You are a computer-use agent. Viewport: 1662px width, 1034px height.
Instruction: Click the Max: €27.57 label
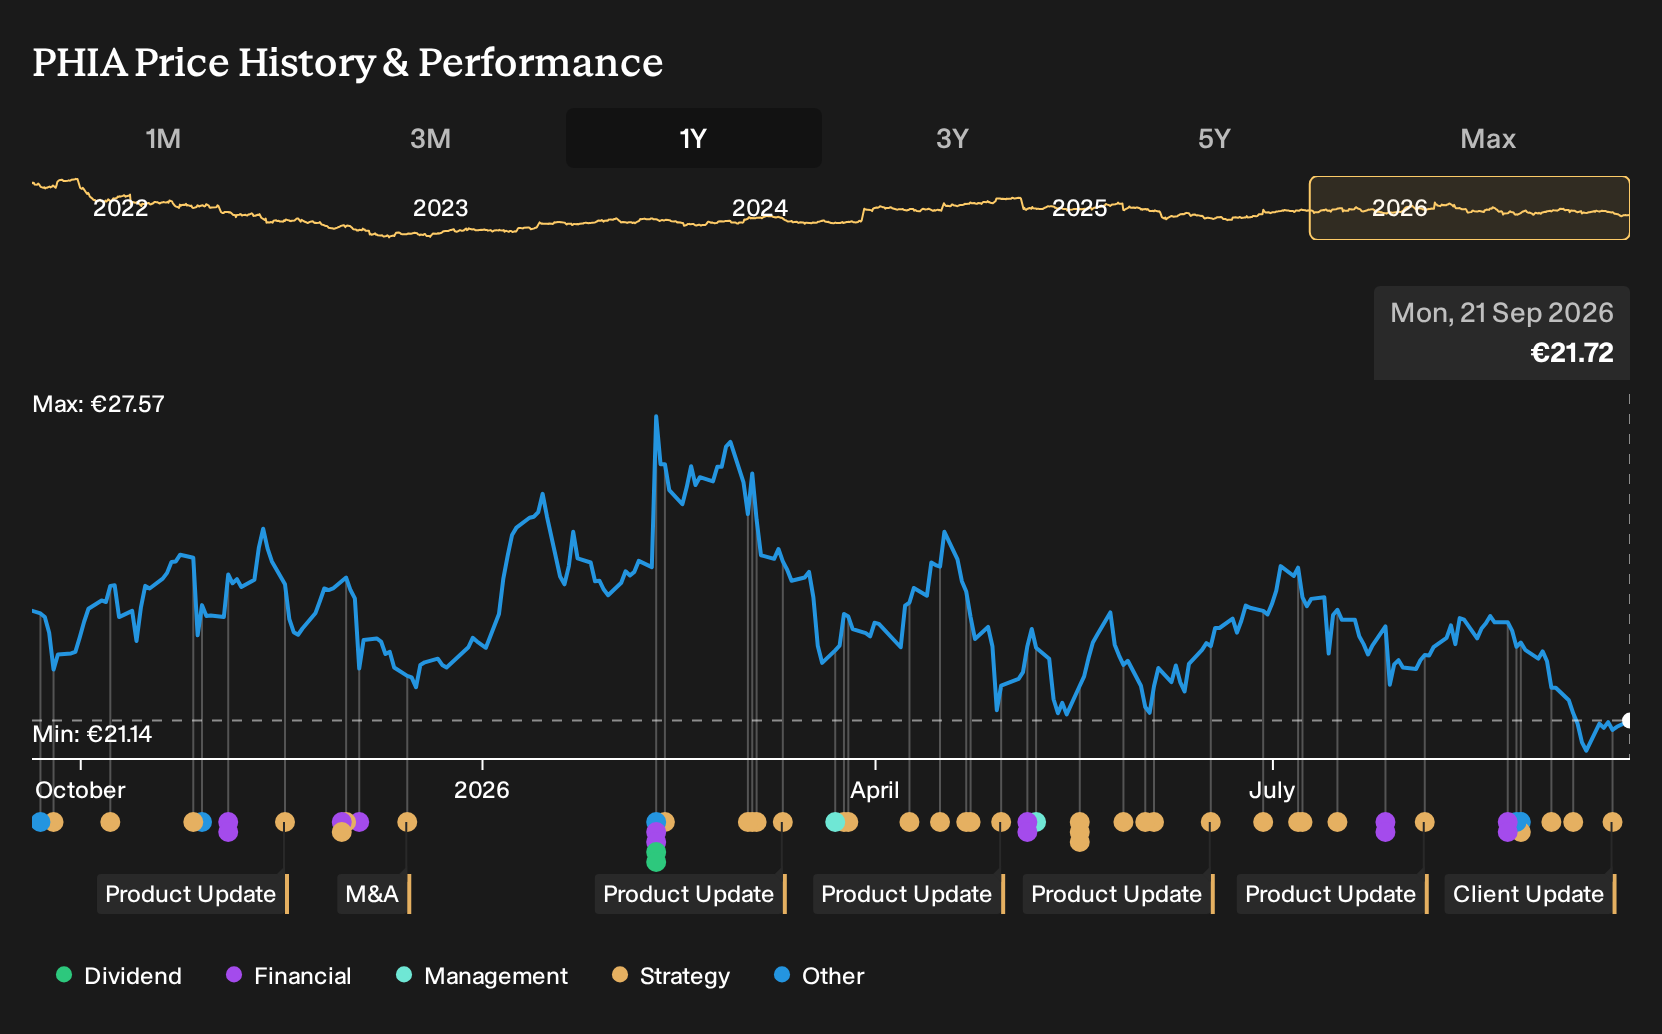coord(98,404)
